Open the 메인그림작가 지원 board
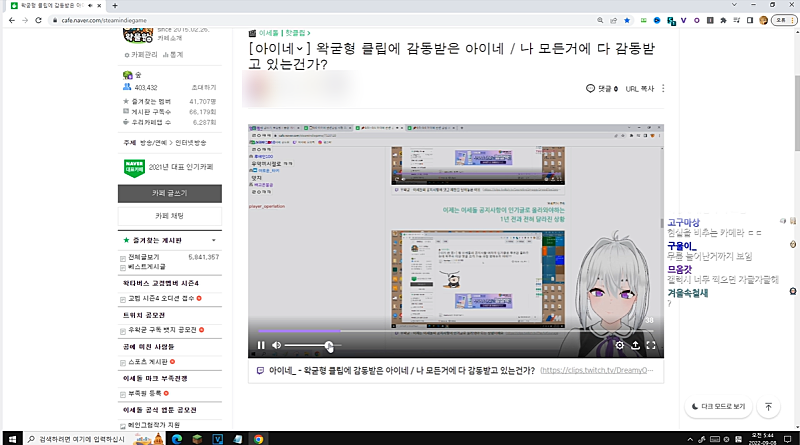 154,425
